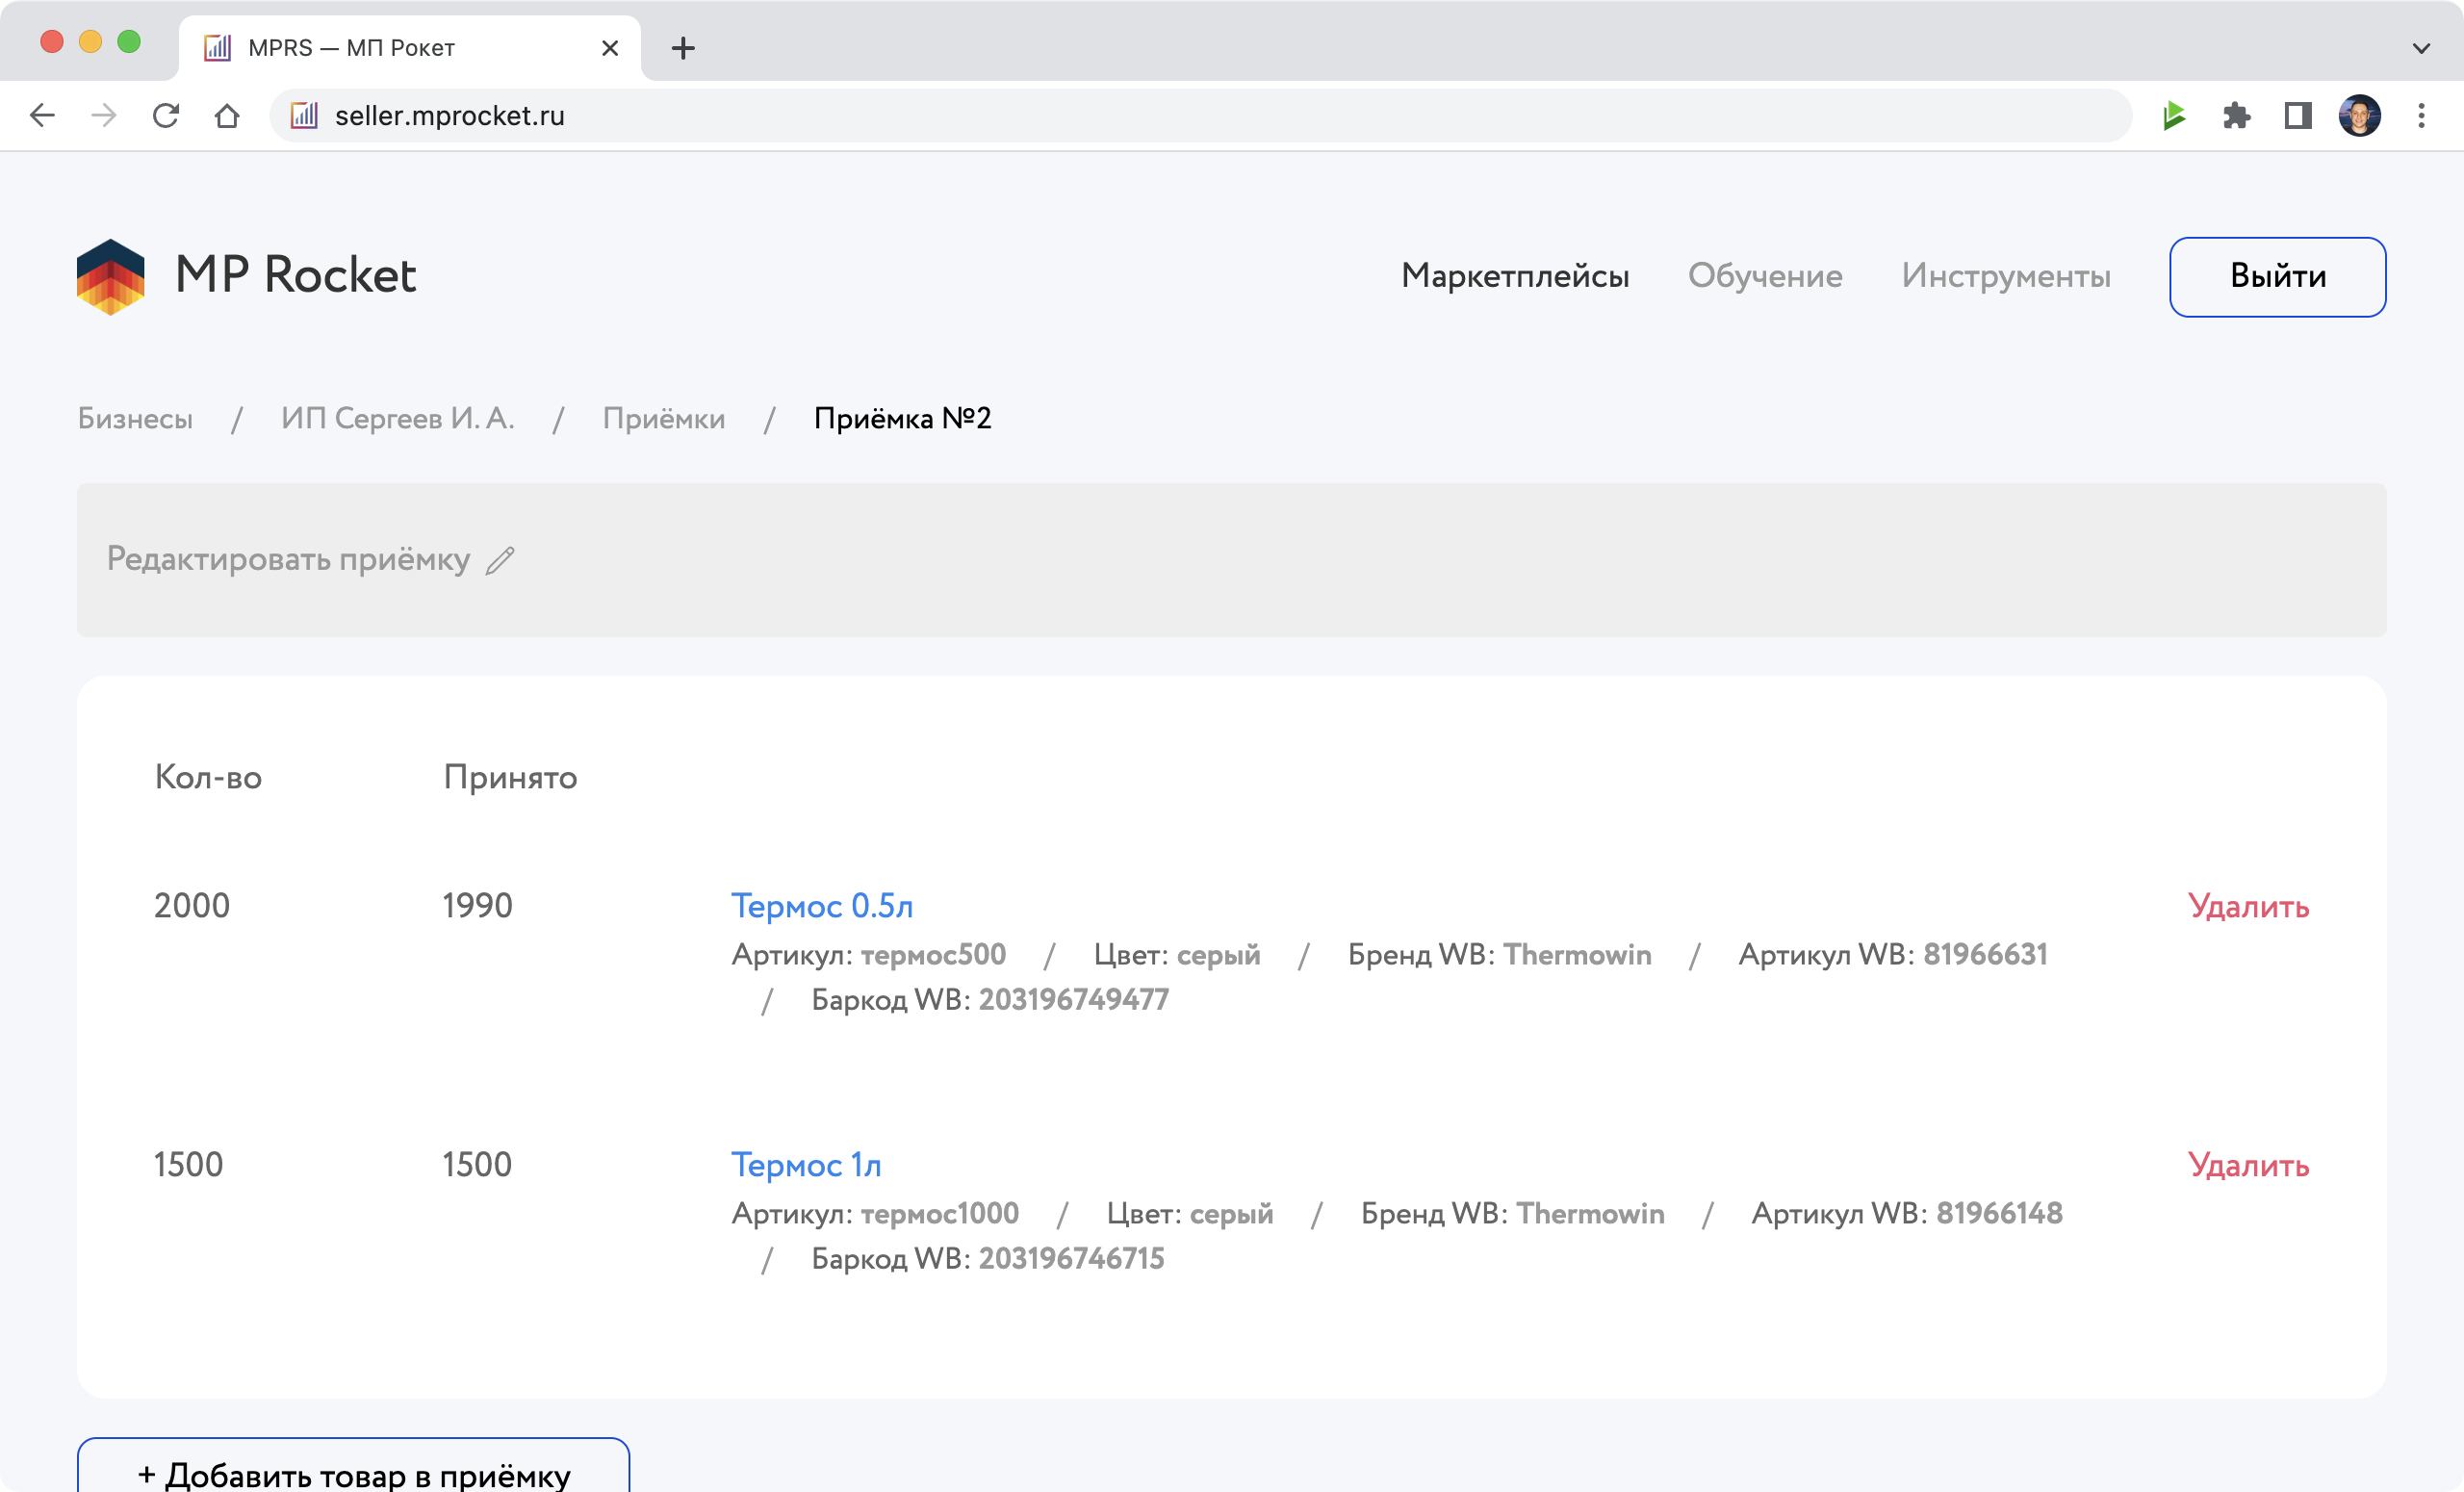Click the MP Rocket hexagon logo
Screen dimensions: 2464x1492
click(x=110, y=276)
